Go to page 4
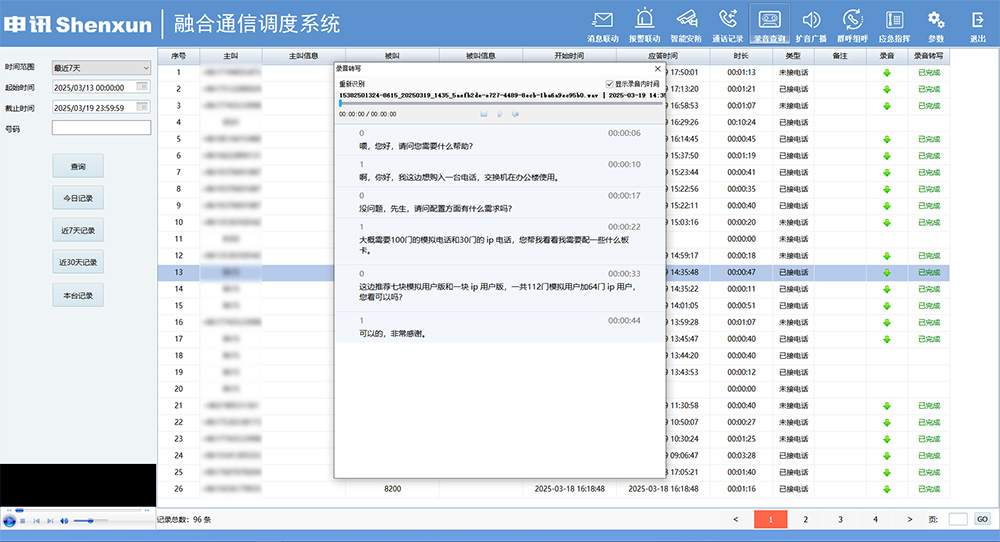 (x=875, y=519)
